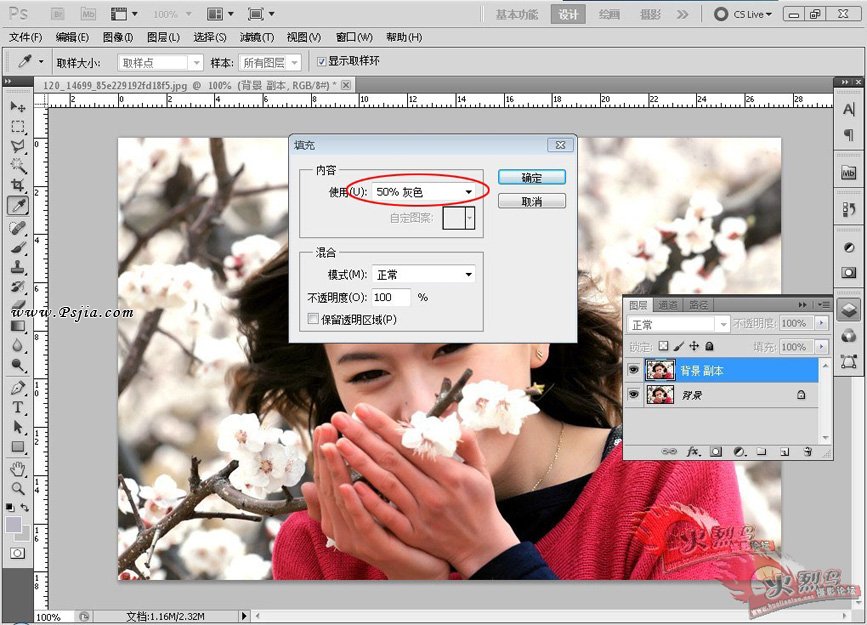Image resolution: width=867 pixels, height=625 pixels.
Task: Click the fx layer style icon
Action: click(x=693, y=452)
